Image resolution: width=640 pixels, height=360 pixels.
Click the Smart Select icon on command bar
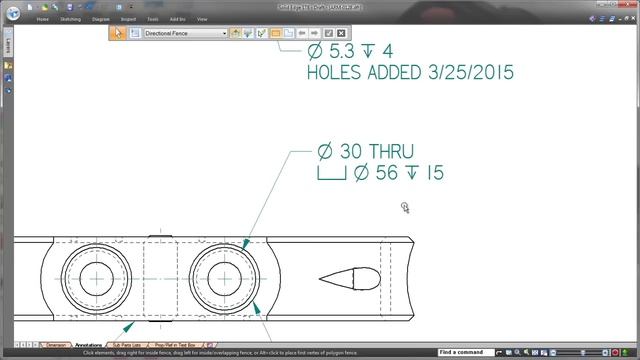tap(261, 33)
